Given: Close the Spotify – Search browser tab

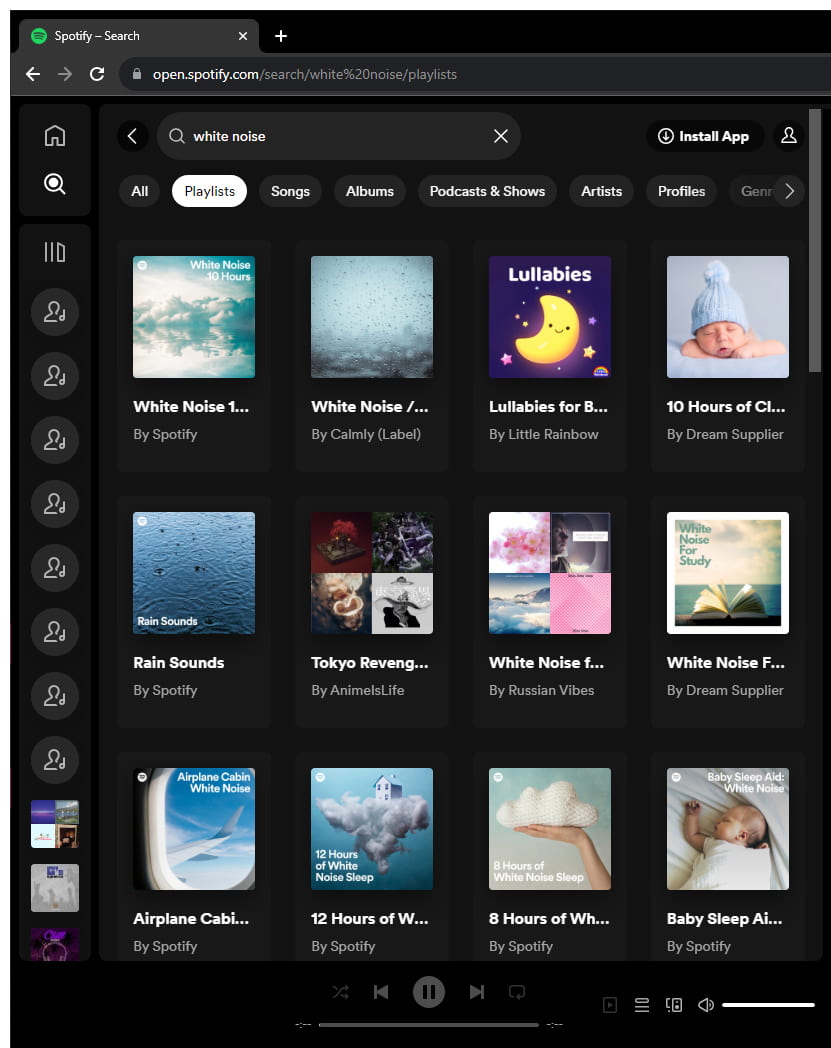Looking at the screenshot, I should click(x=243, y=36).
